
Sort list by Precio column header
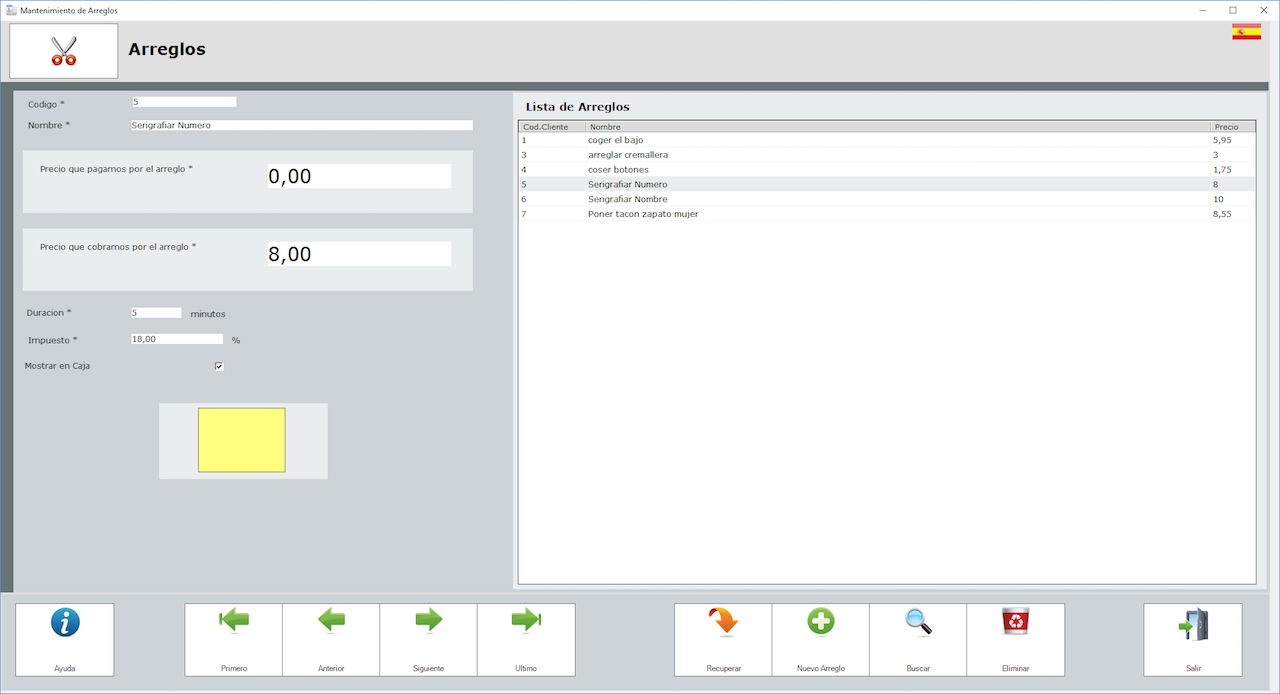pyautogui.click(x=1231, y=127)
